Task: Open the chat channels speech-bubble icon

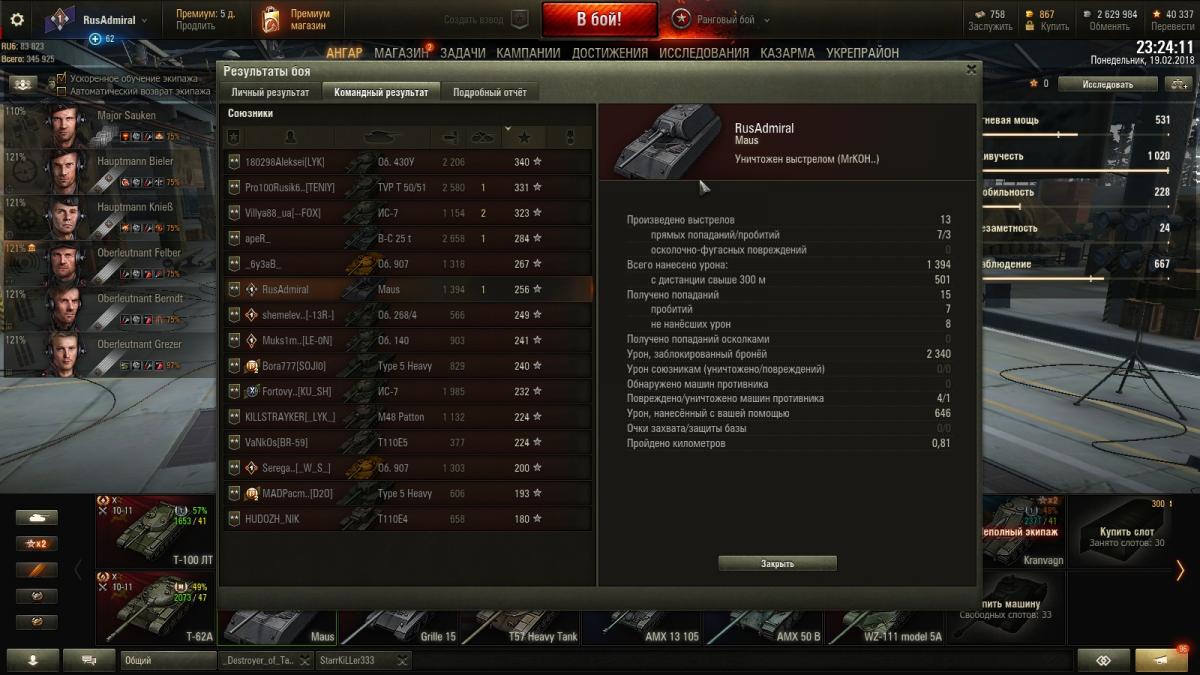Action: [x=89, y=660]
